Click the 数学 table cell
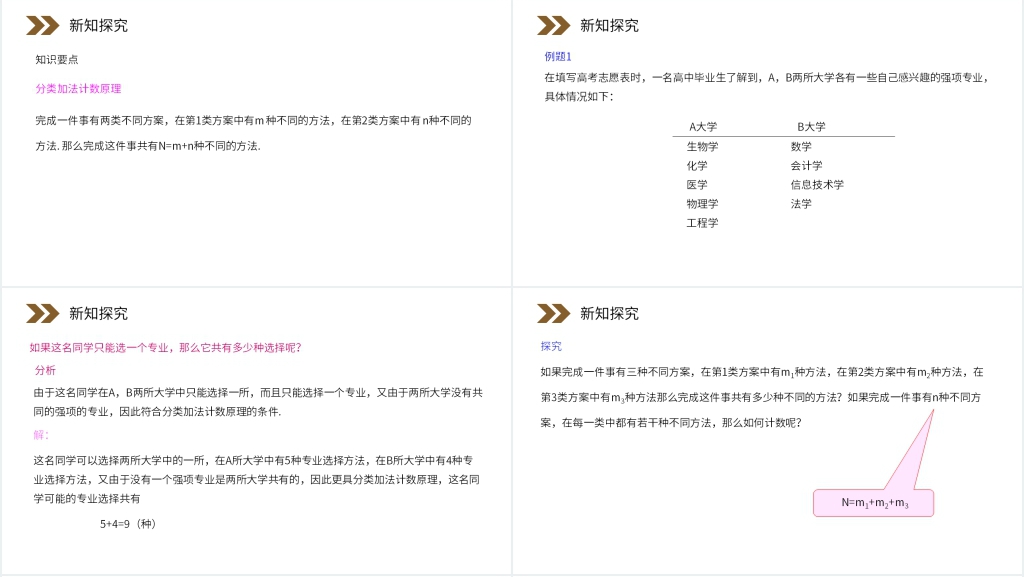Viewport: 1024px width, 577px height. 801,147
